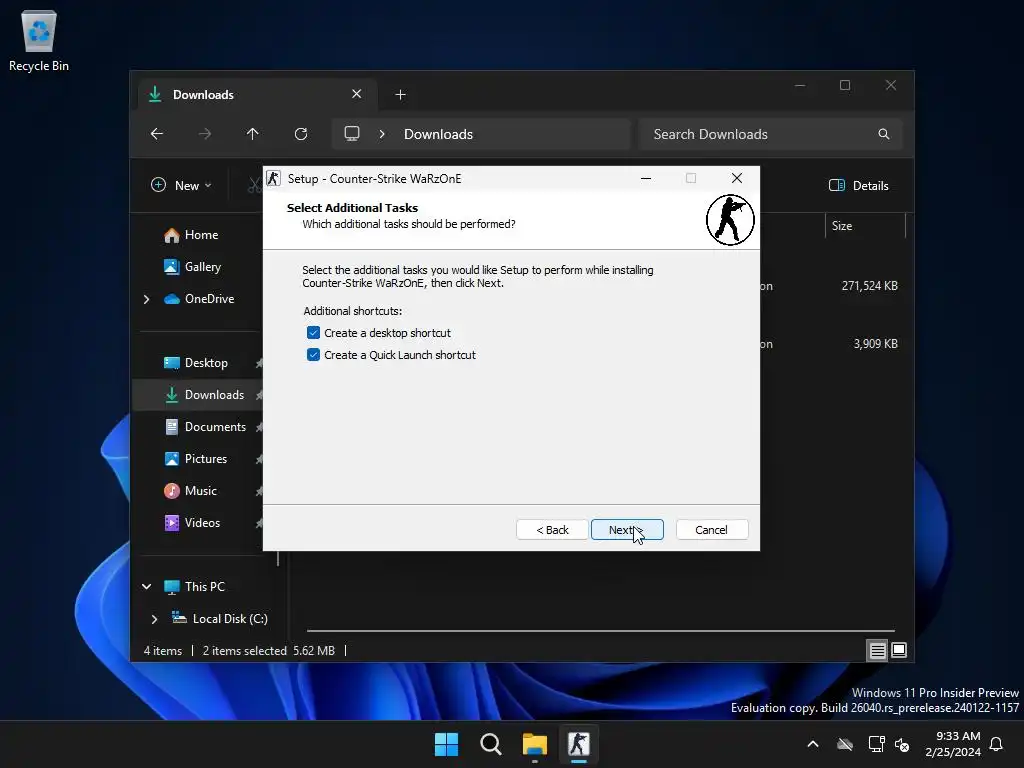Add a new File Explorer tab
The height and width of the screenshot is (768, 1024).
pos(400,95)
